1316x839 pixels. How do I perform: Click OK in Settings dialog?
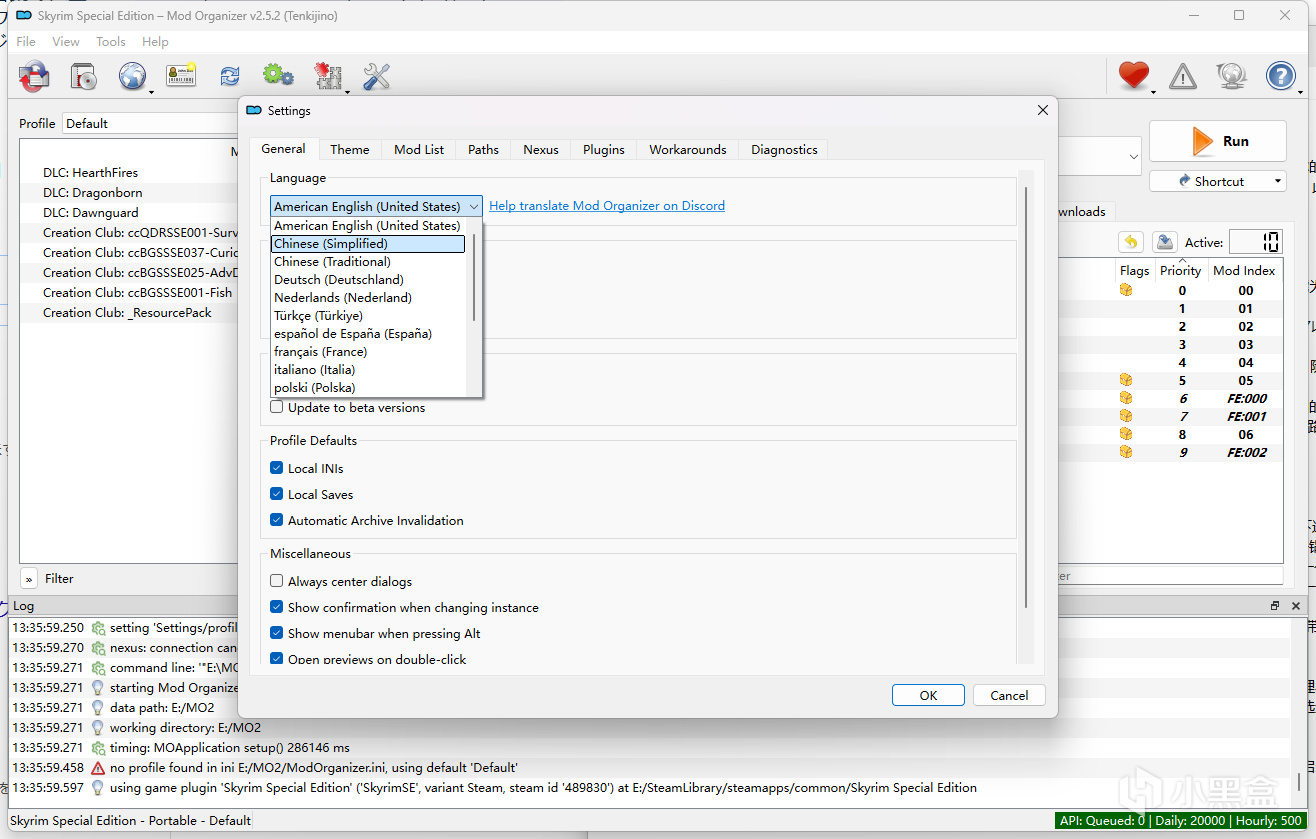pos(928,695)
